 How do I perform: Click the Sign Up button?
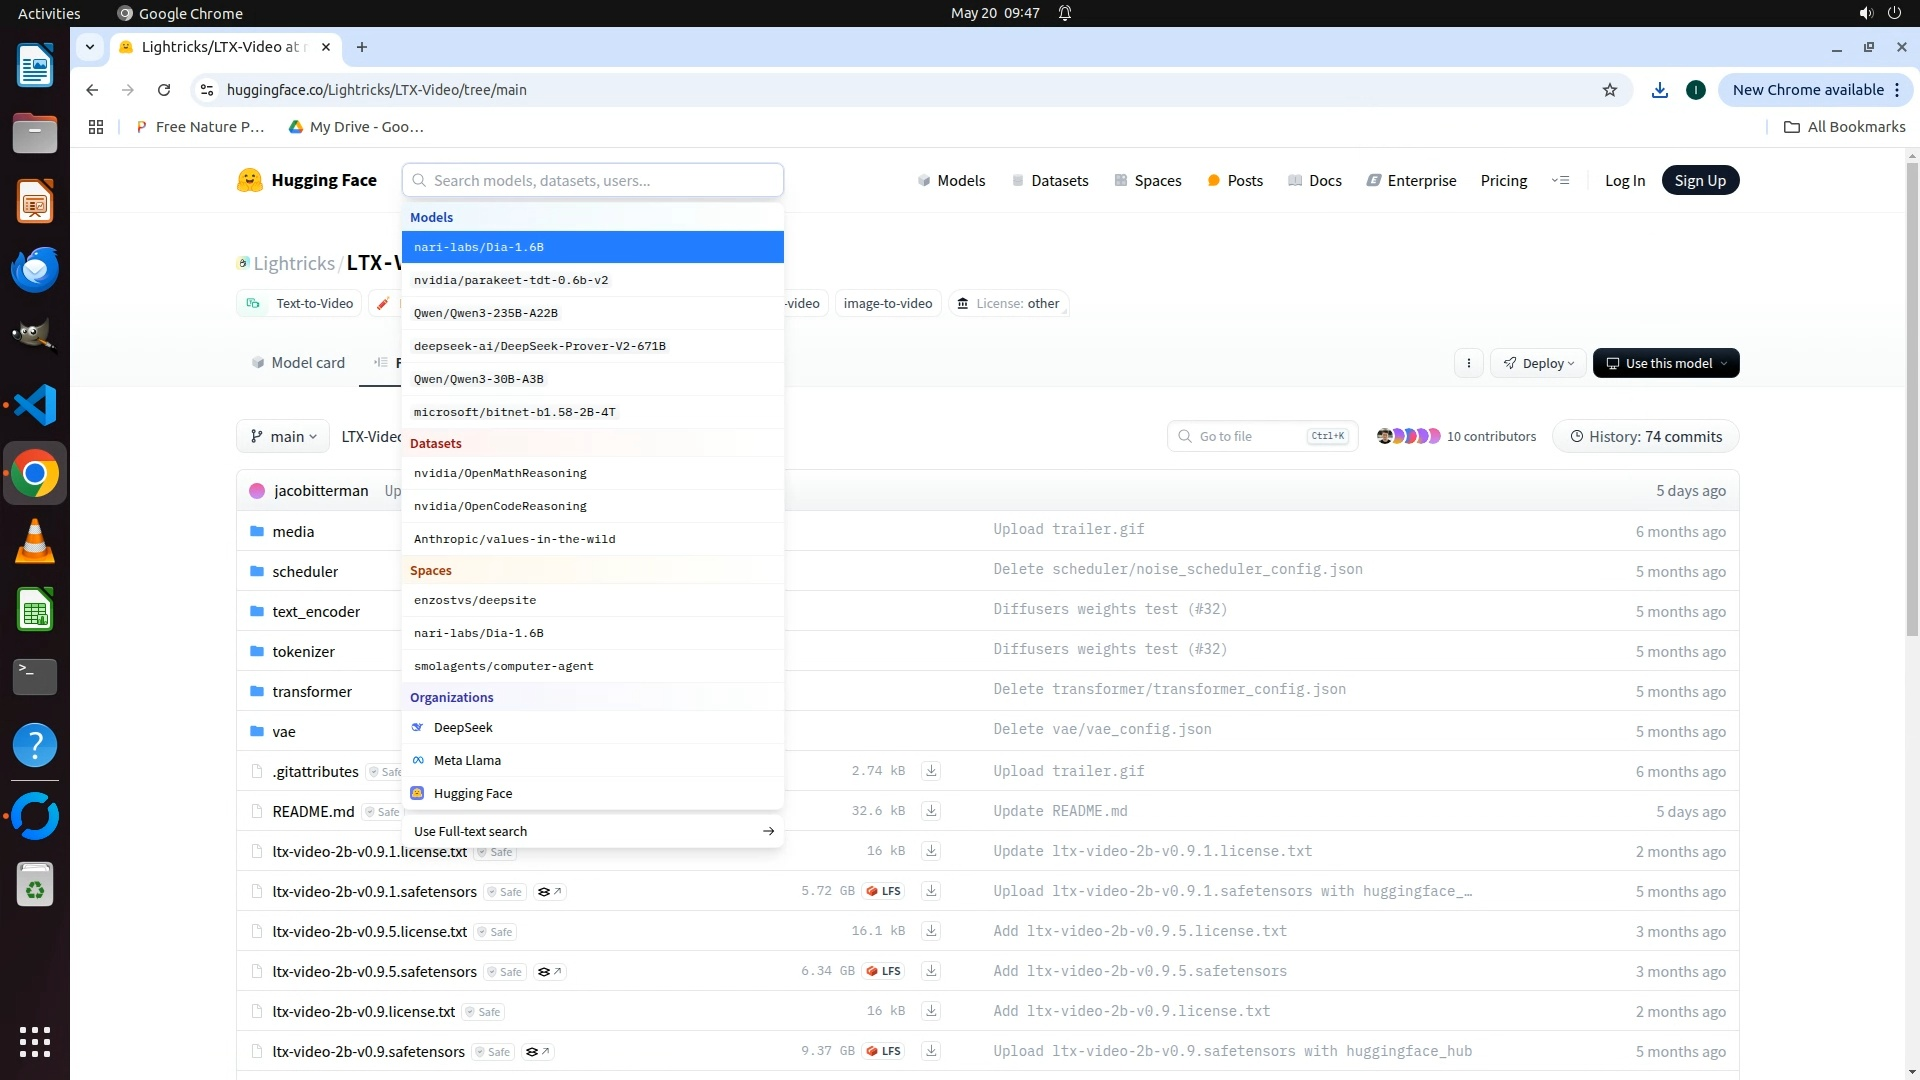[x=1700, y=180]
